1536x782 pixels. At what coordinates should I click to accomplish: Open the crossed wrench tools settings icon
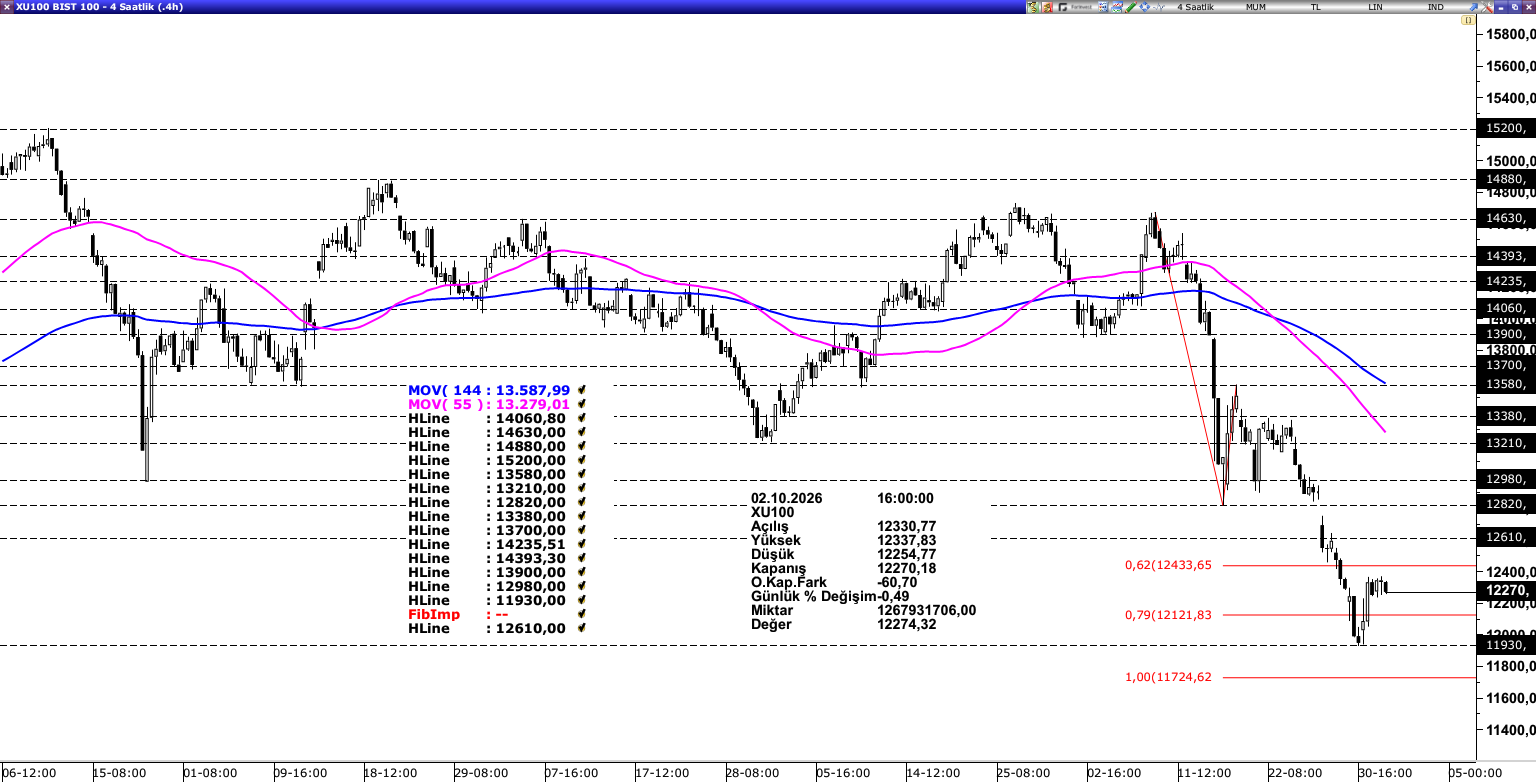1487,7
